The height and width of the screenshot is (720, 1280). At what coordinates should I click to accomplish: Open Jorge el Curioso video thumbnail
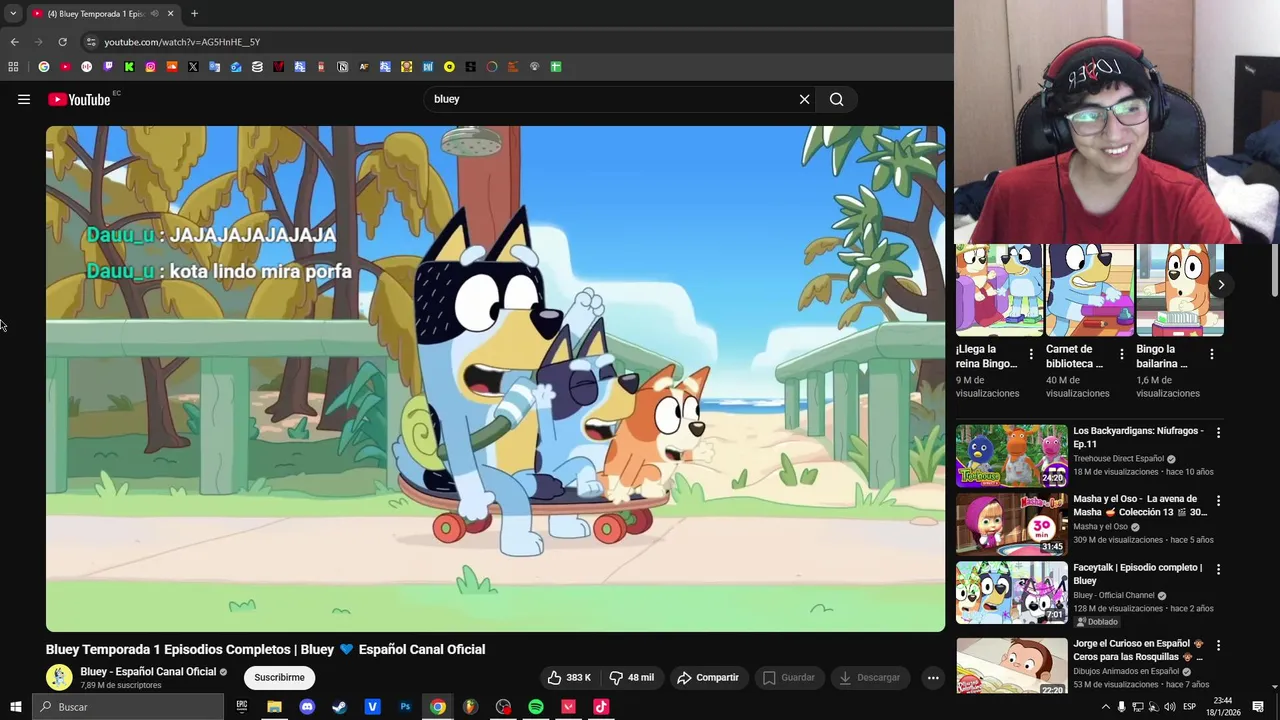[x=1011, y=666]
